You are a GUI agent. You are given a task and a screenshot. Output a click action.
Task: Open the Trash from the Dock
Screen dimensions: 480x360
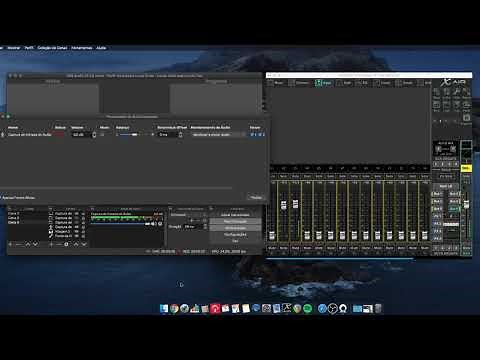[x=378, y=309]
